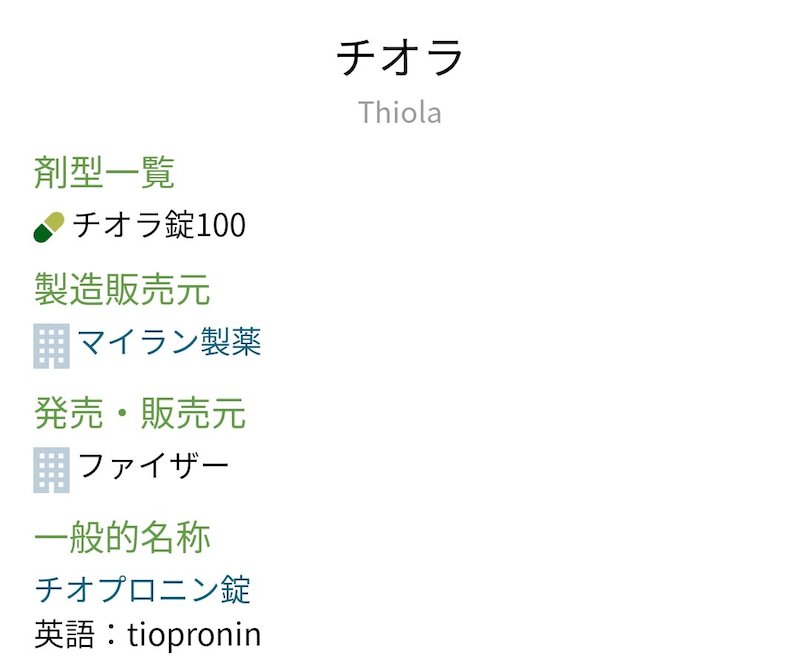This screenshot has width=800, height=659.
Task: Click the light green half of the capsule icon
Action: coord(56,221)
